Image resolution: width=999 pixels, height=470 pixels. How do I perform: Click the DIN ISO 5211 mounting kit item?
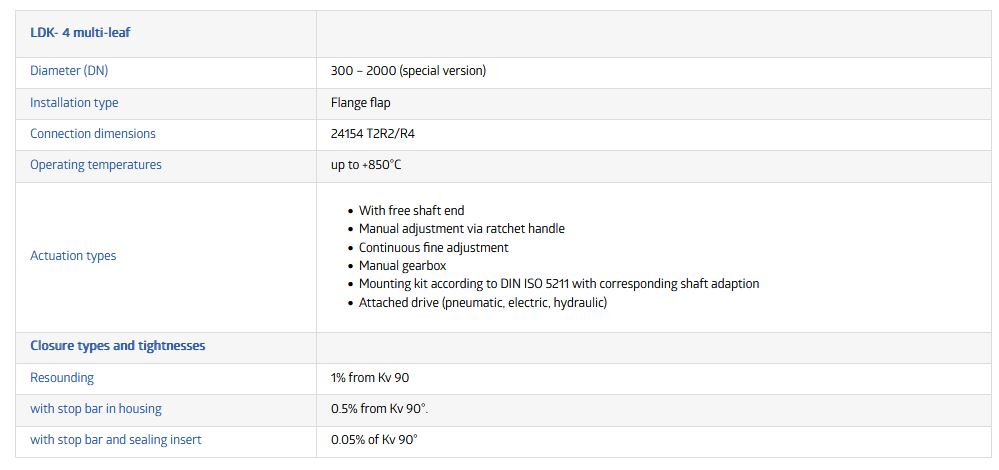pyautogui.click(x=558, y=284)
